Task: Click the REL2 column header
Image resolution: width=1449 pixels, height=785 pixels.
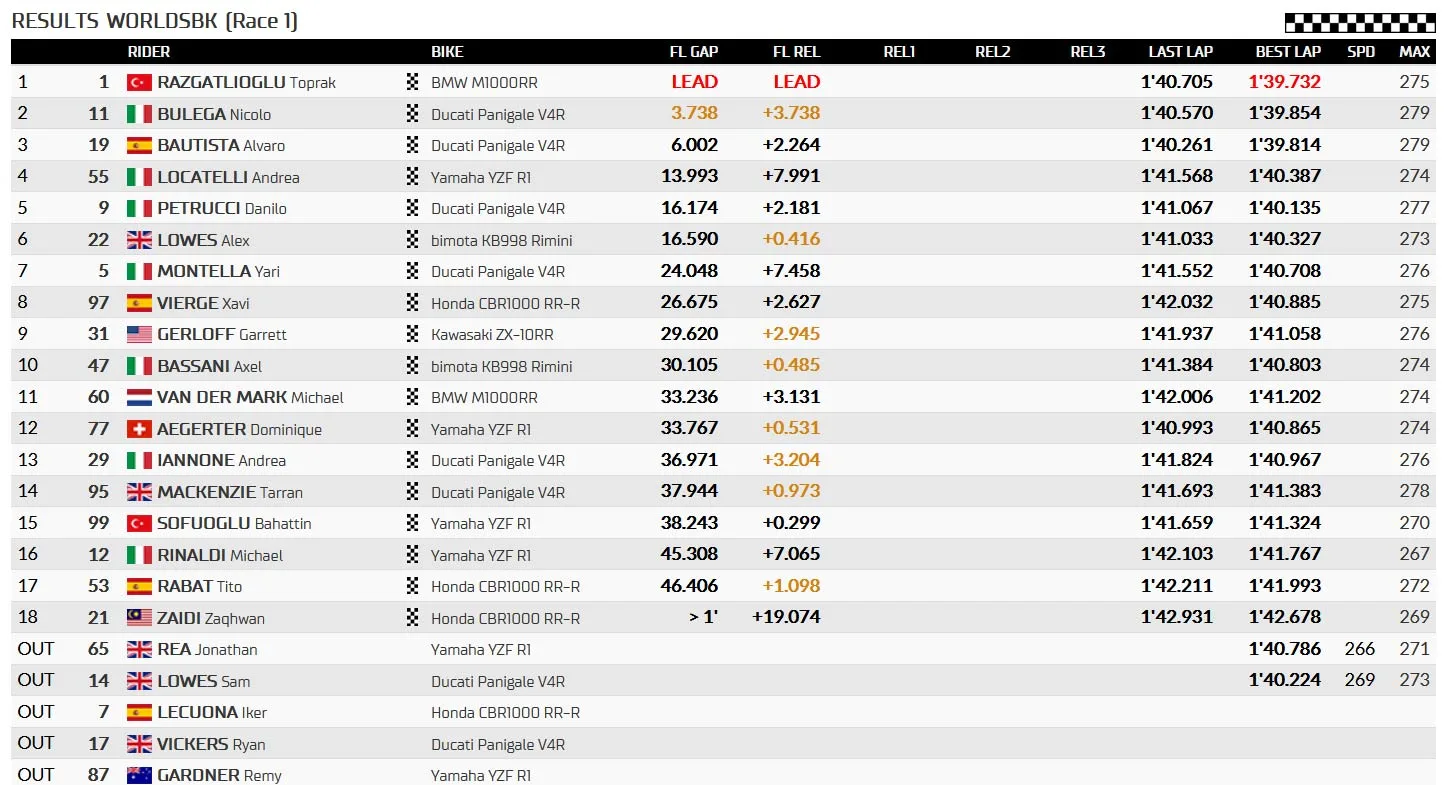Action: (993, 51)
